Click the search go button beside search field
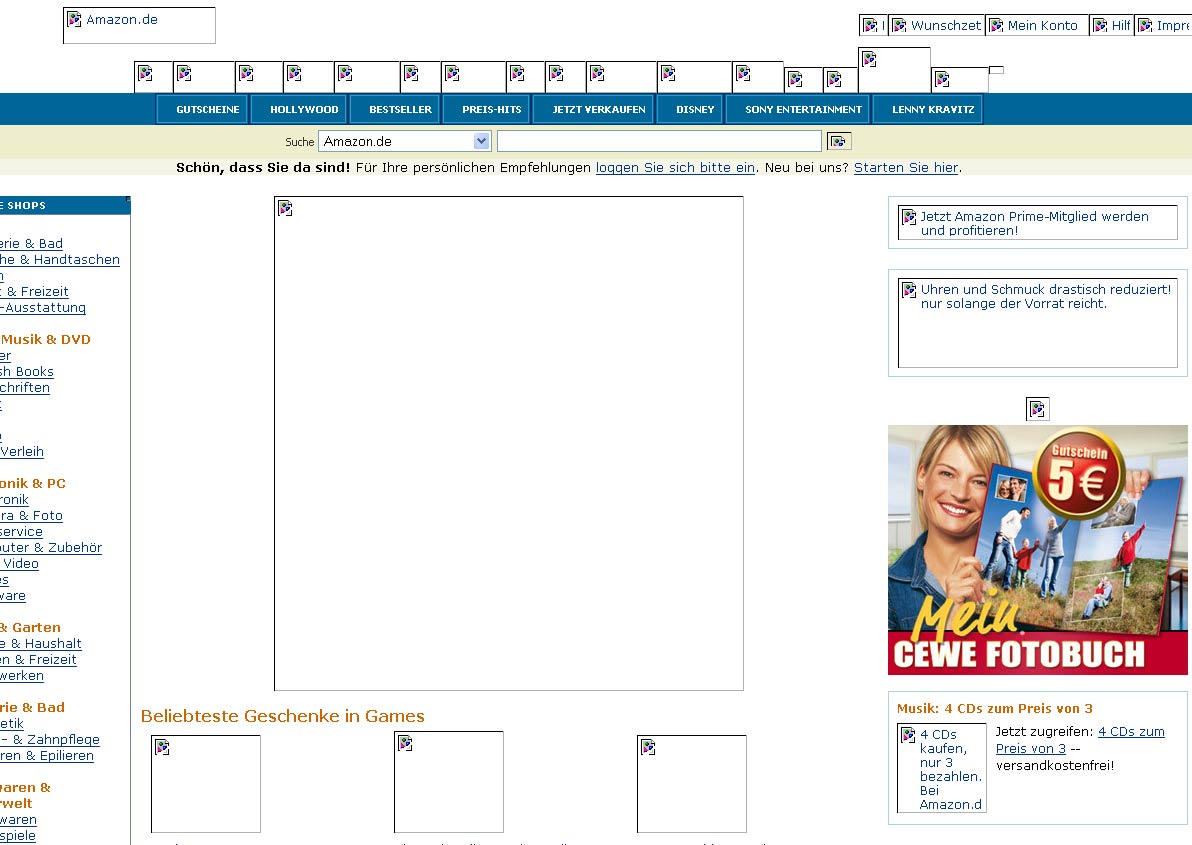 (839, 141)
